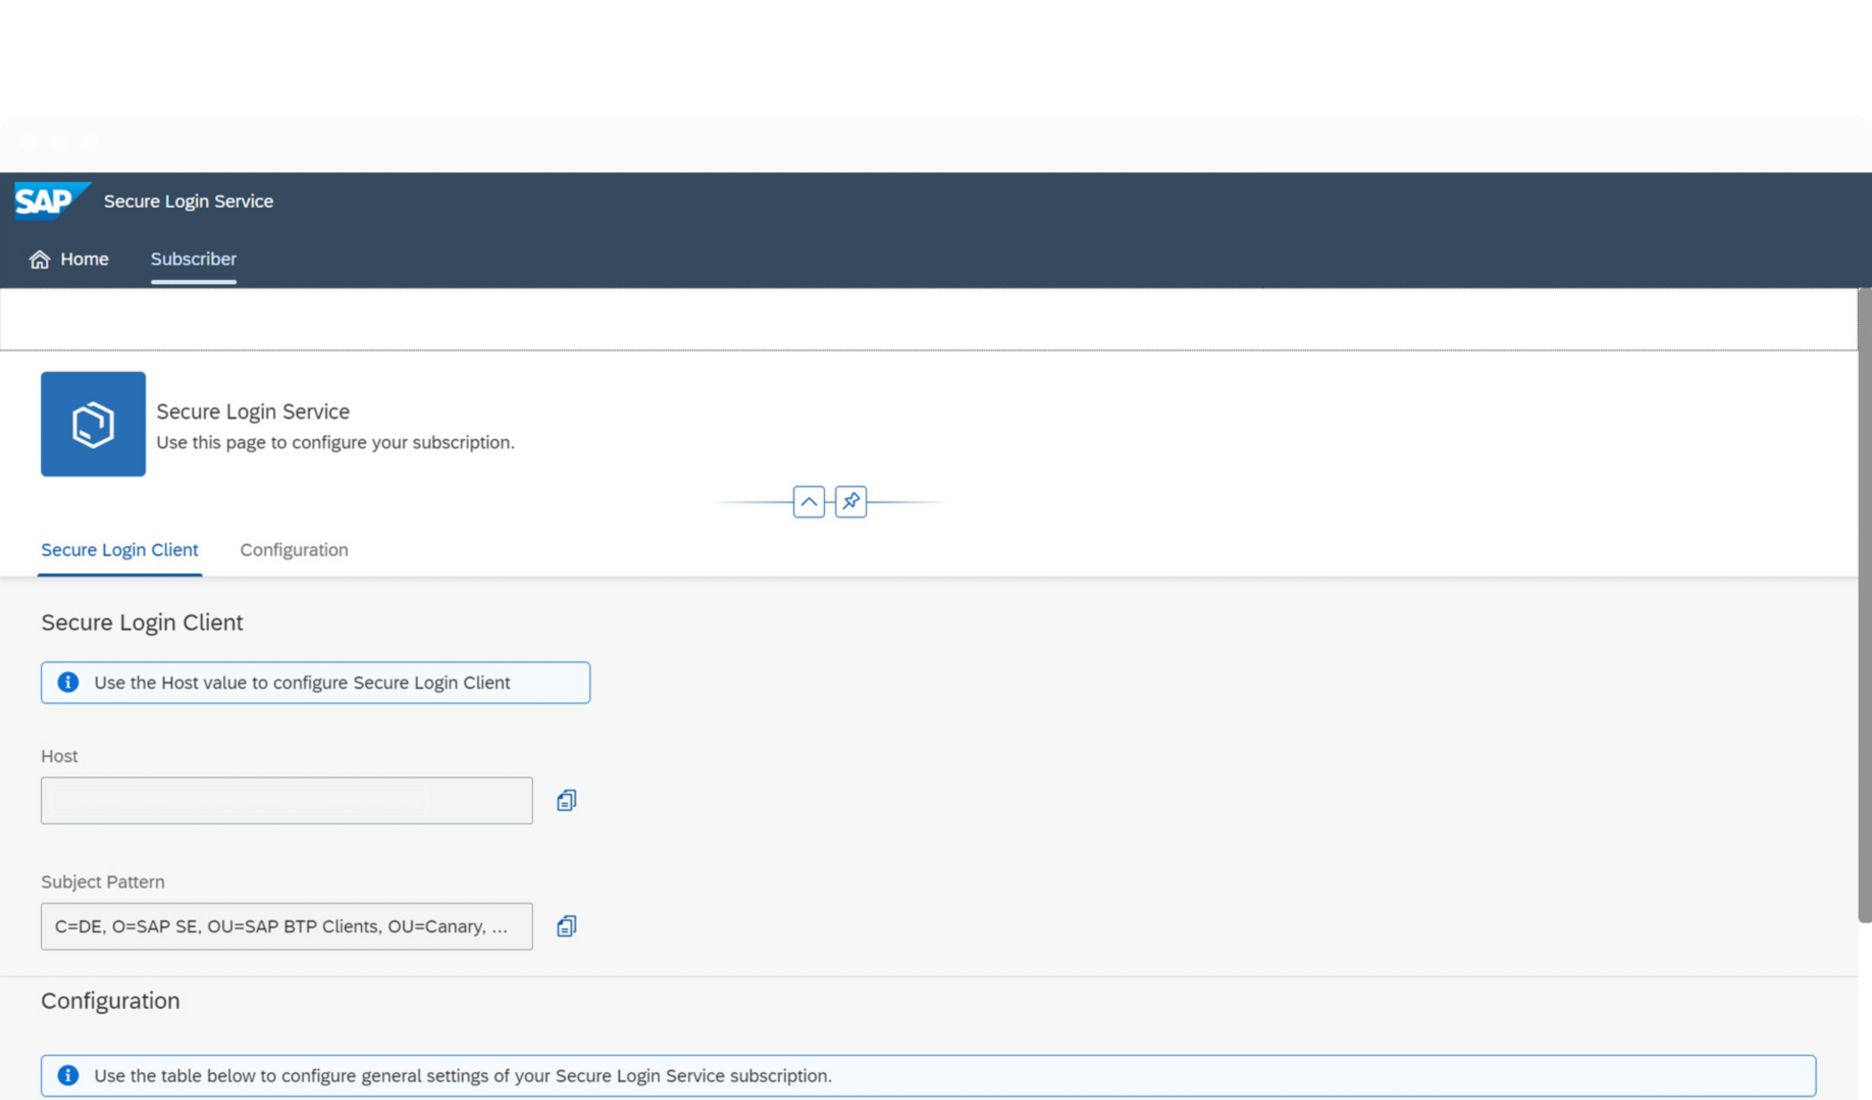Screen dimensions: 1872x1100
Task: Click the Subject Pattern text field
Action: coord(286,927)
